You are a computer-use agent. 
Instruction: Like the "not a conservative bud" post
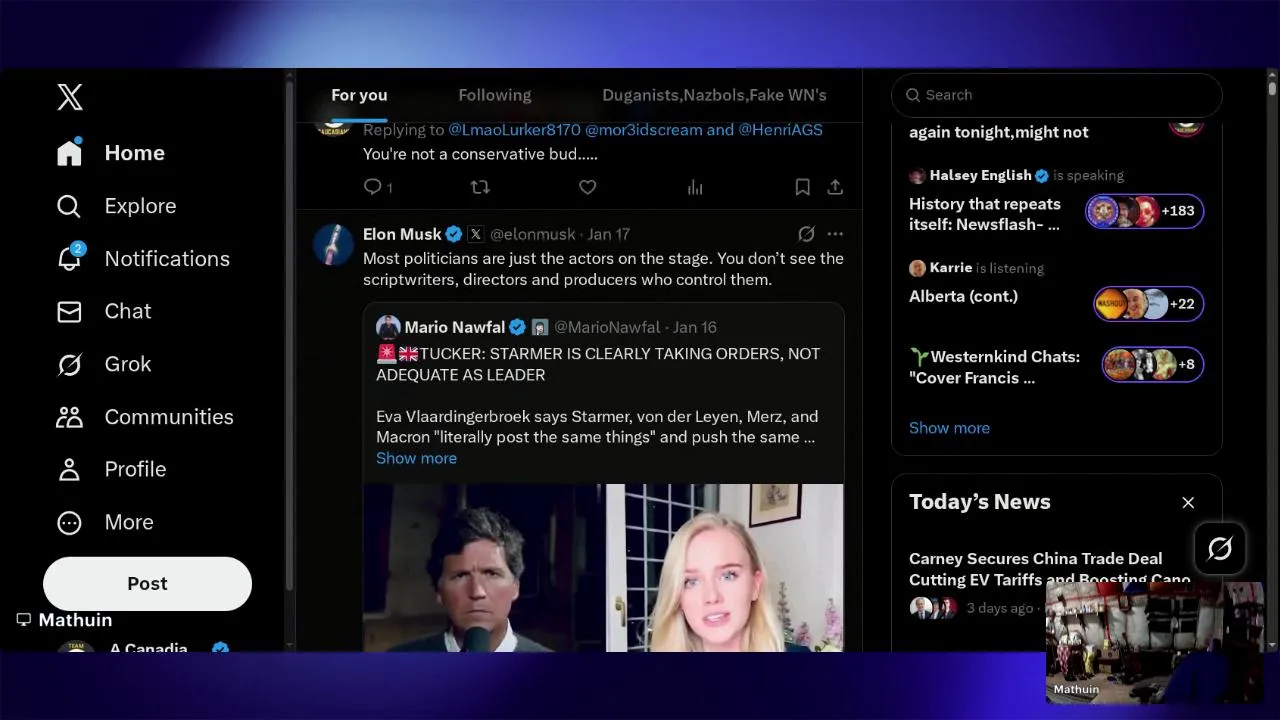tap(588, 187)
